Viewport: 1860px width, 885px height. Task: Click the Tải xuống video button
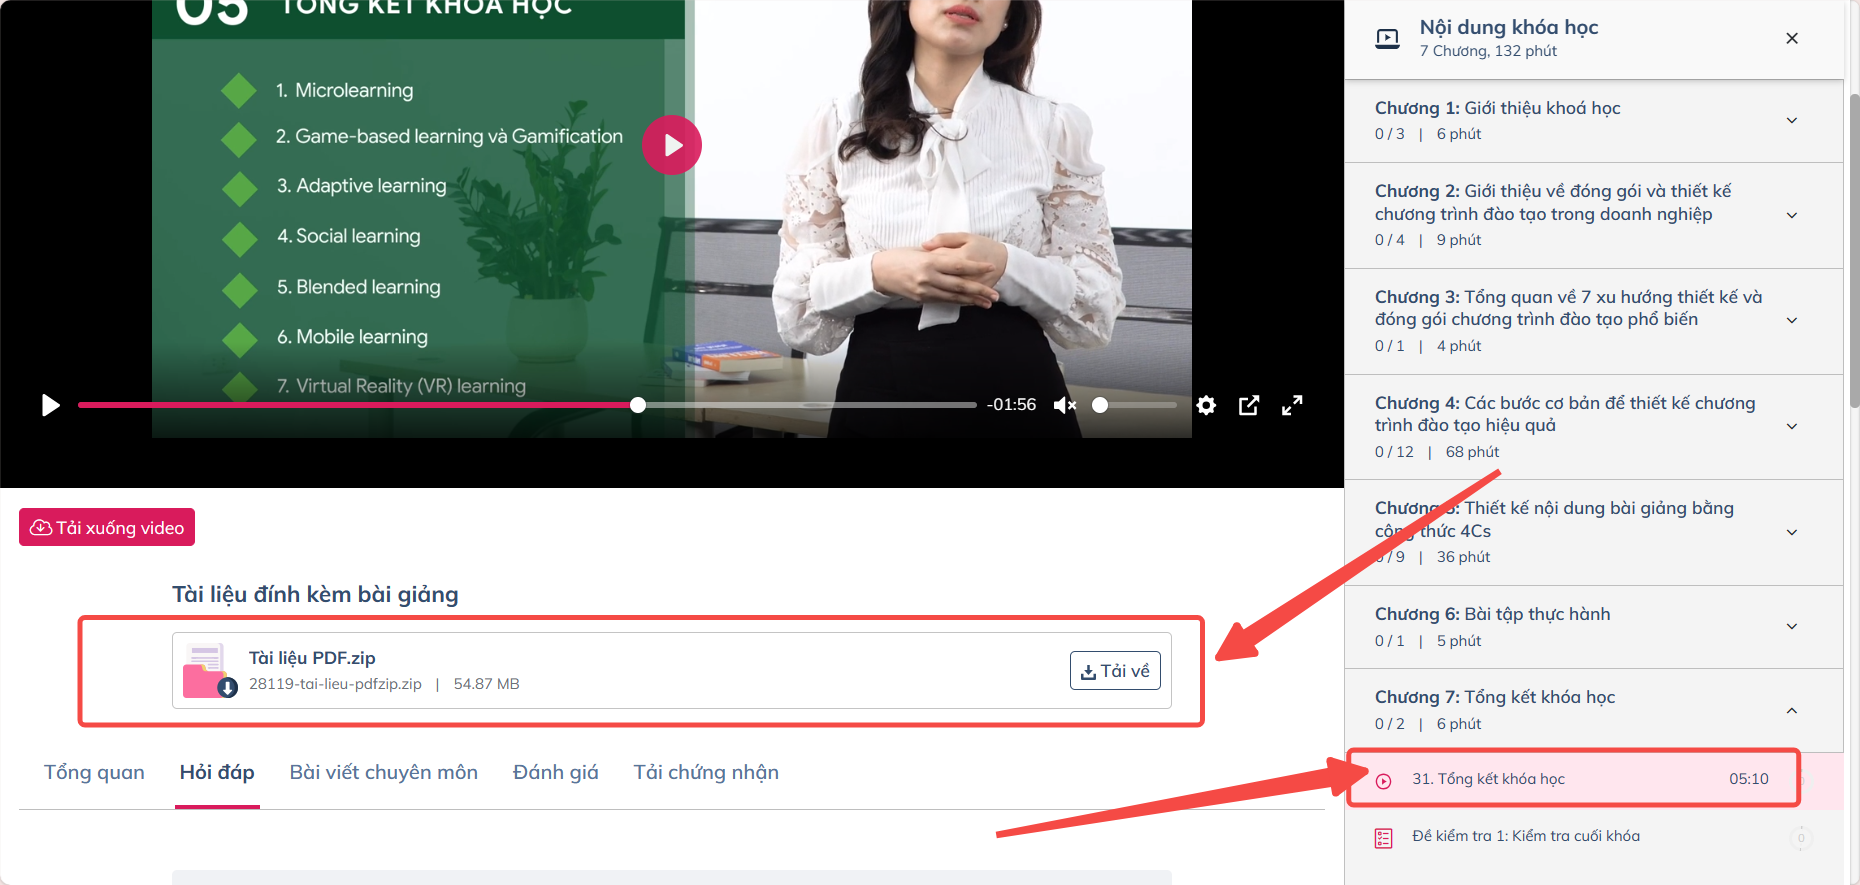tap(107, 527)
